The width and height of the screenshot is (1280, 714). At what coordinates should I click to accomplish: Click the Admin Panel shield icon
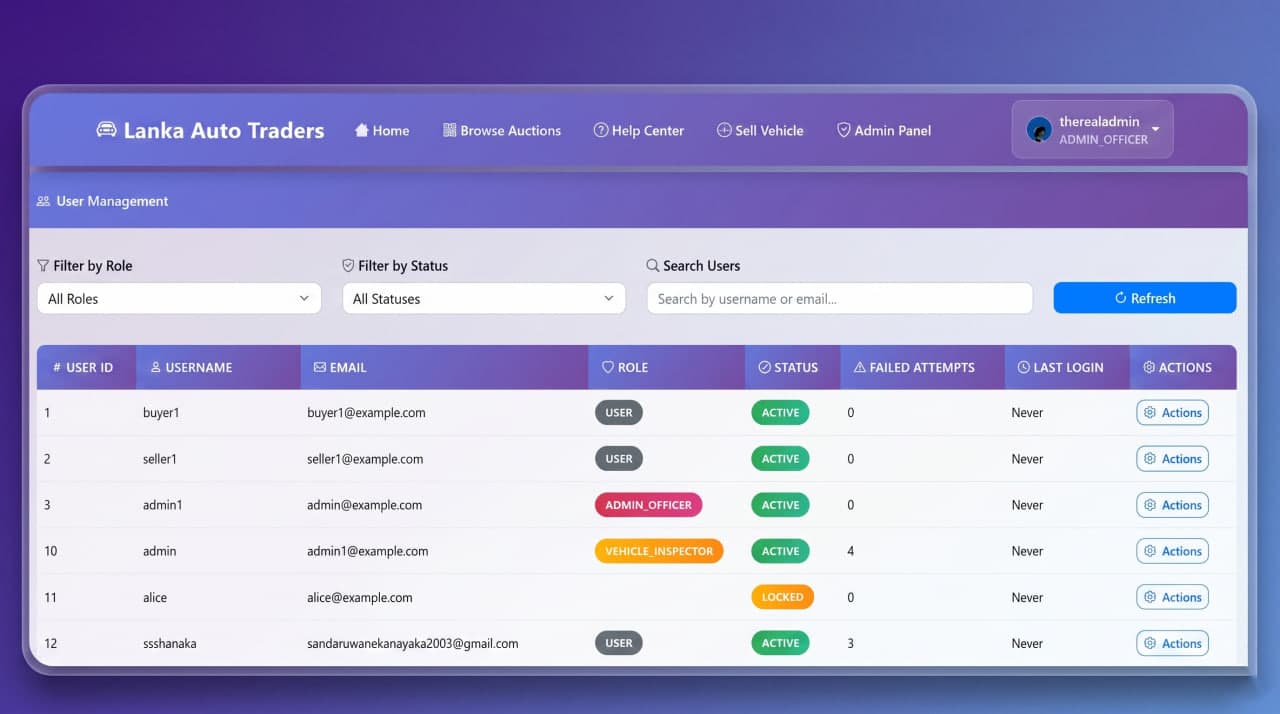(x=844, y=130)
